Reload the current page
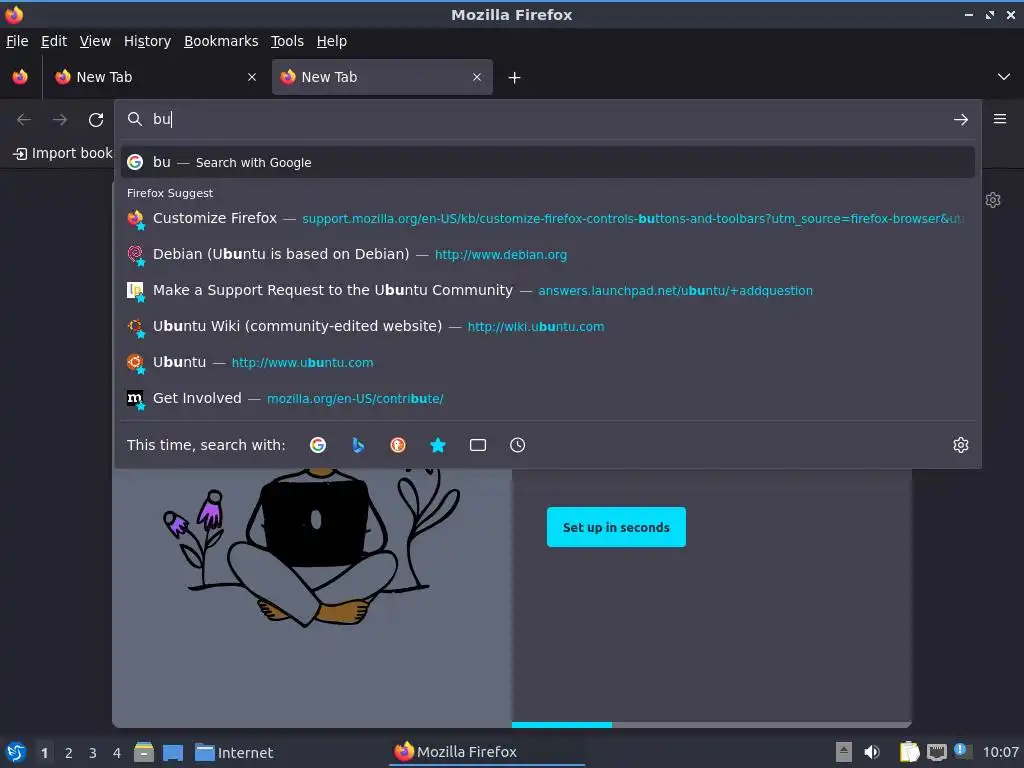 (96, 120)
